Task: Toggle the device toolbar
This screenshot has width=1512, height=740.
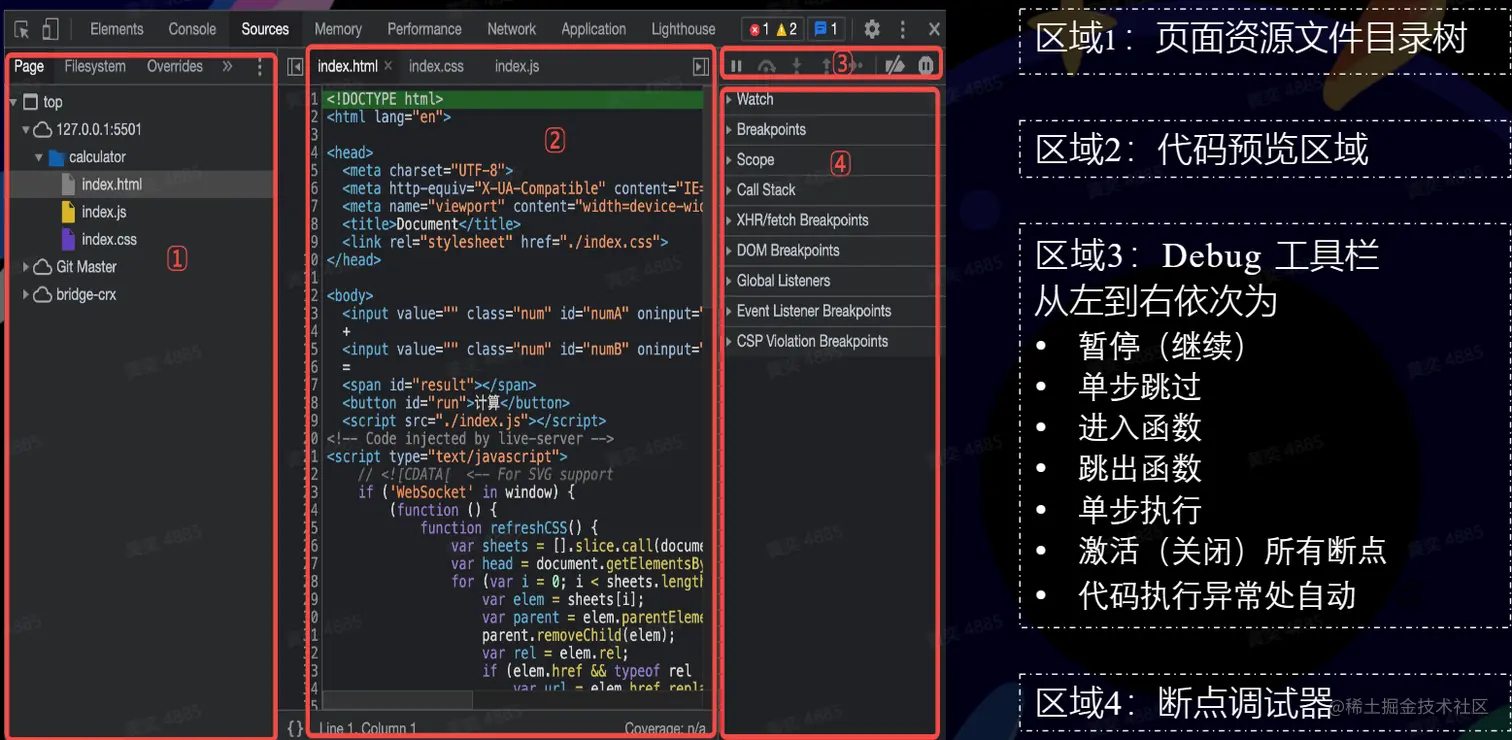Action: coord(50,29)
